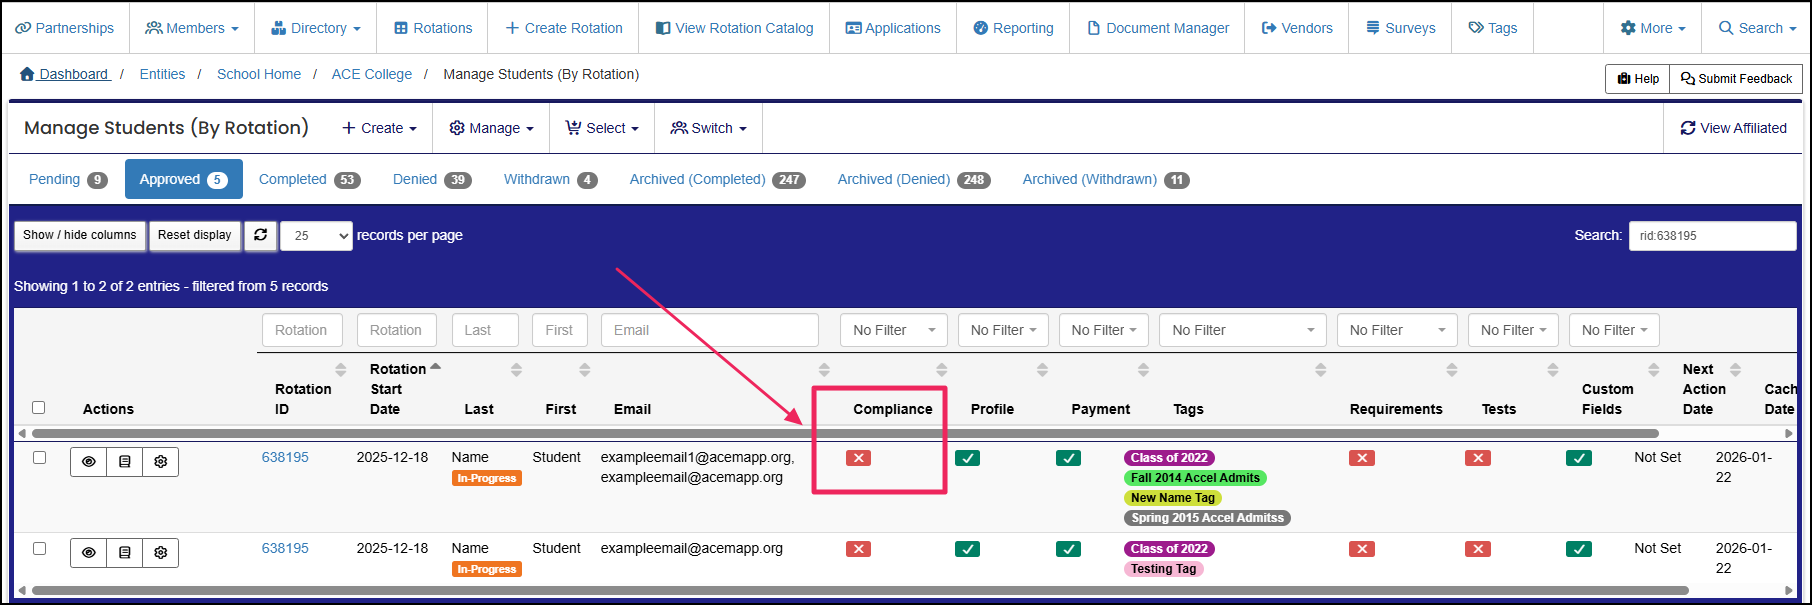Screen dimensions: 1812x605
Task: Expand the Switch dropdown
Action: [709, 128]
